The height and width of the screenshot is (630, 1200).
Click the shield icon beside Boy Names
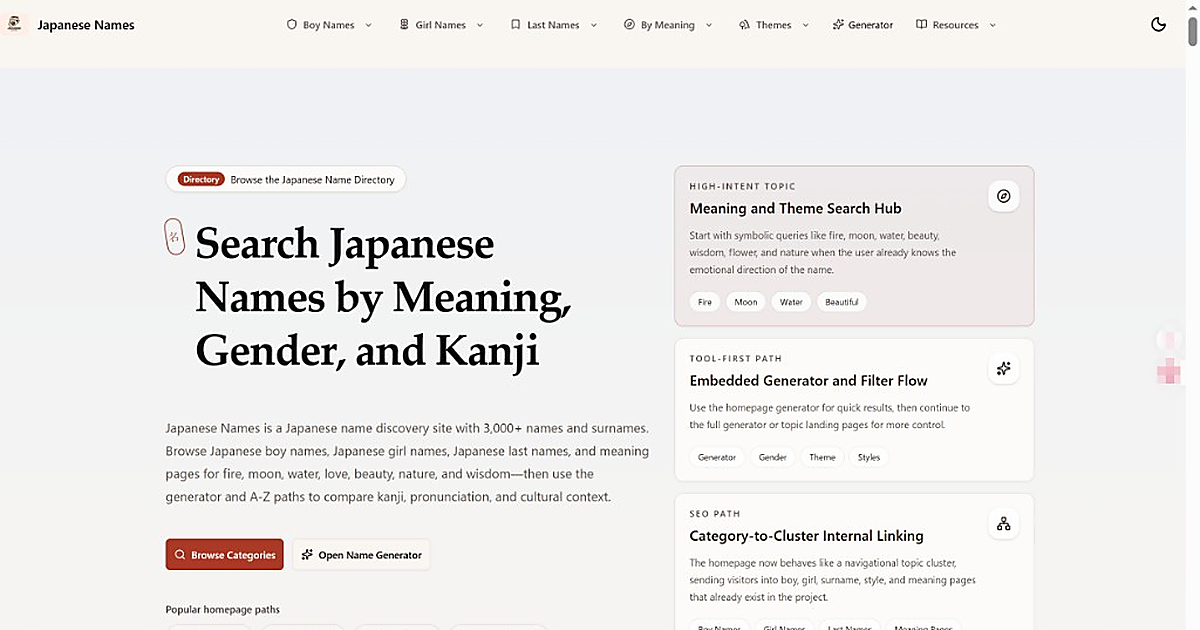point(292,25)
